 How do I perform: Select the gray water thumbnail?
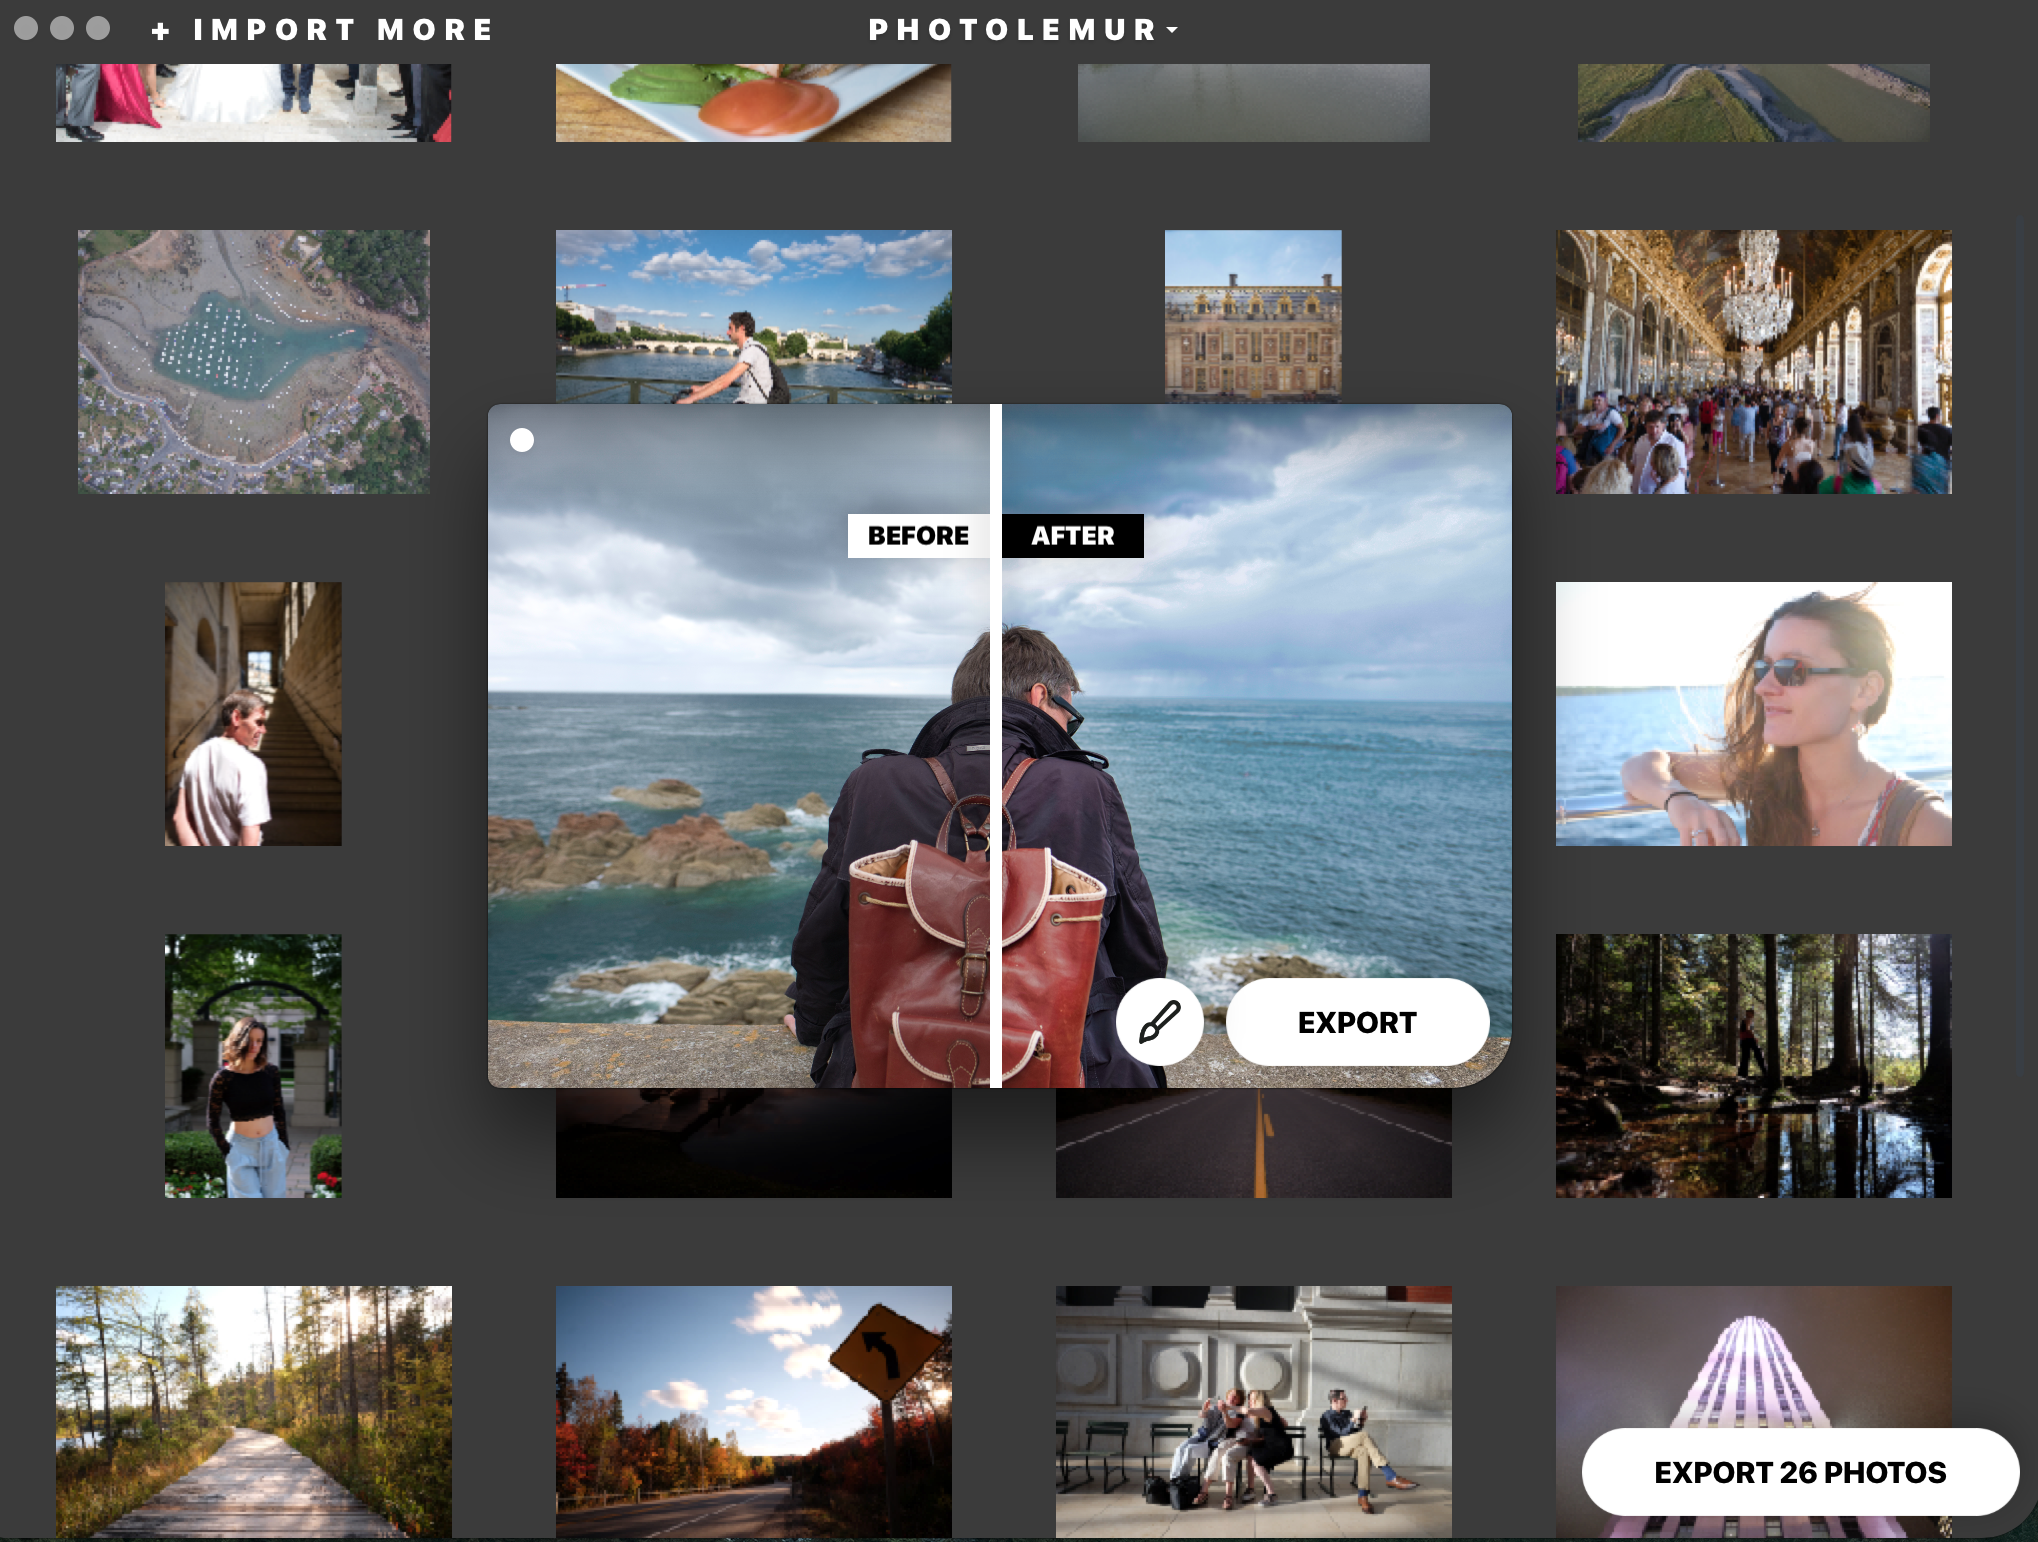coord(1254,103)
